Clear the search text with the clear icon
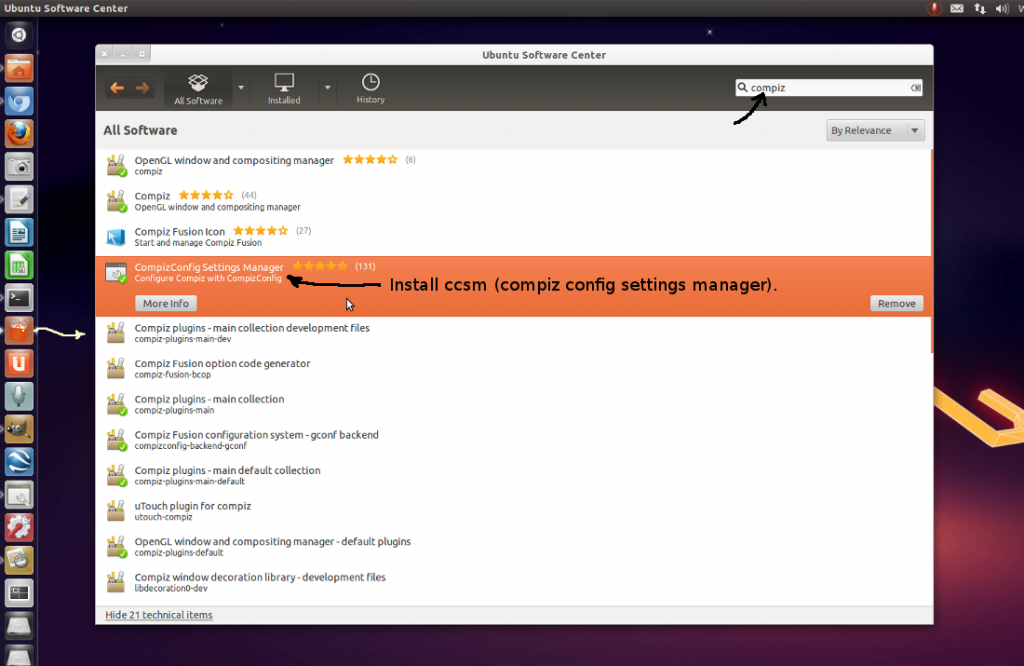1024x666 pixels. 916,87
